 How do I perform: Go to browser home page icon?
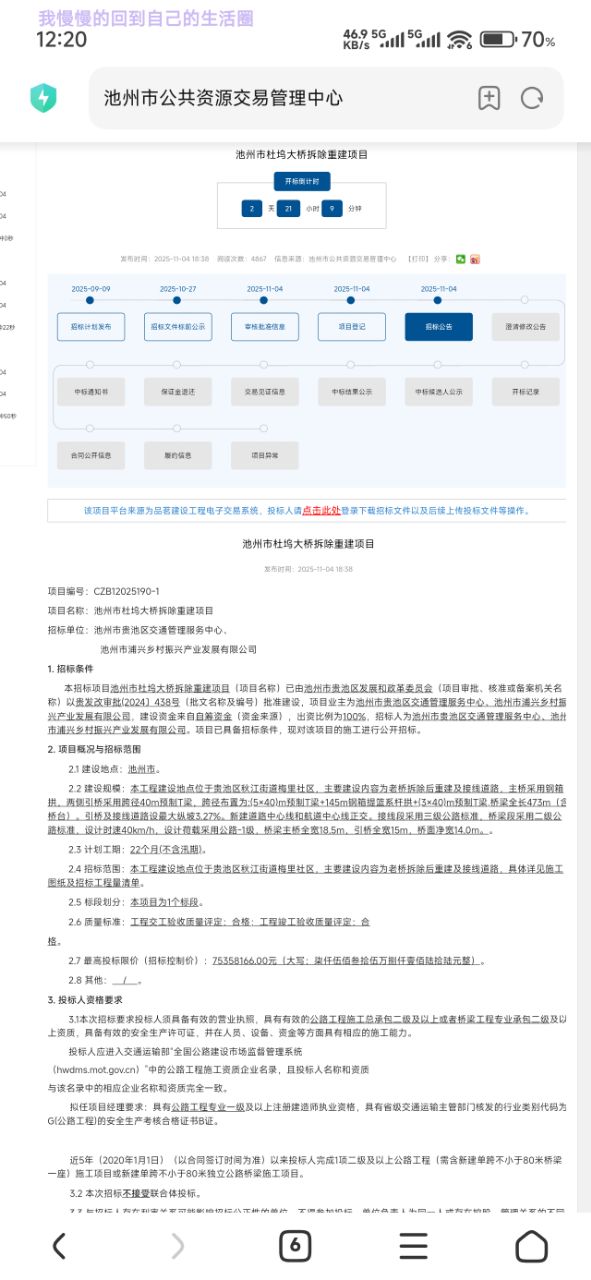pyautogui.click(x=531, y=1246)
